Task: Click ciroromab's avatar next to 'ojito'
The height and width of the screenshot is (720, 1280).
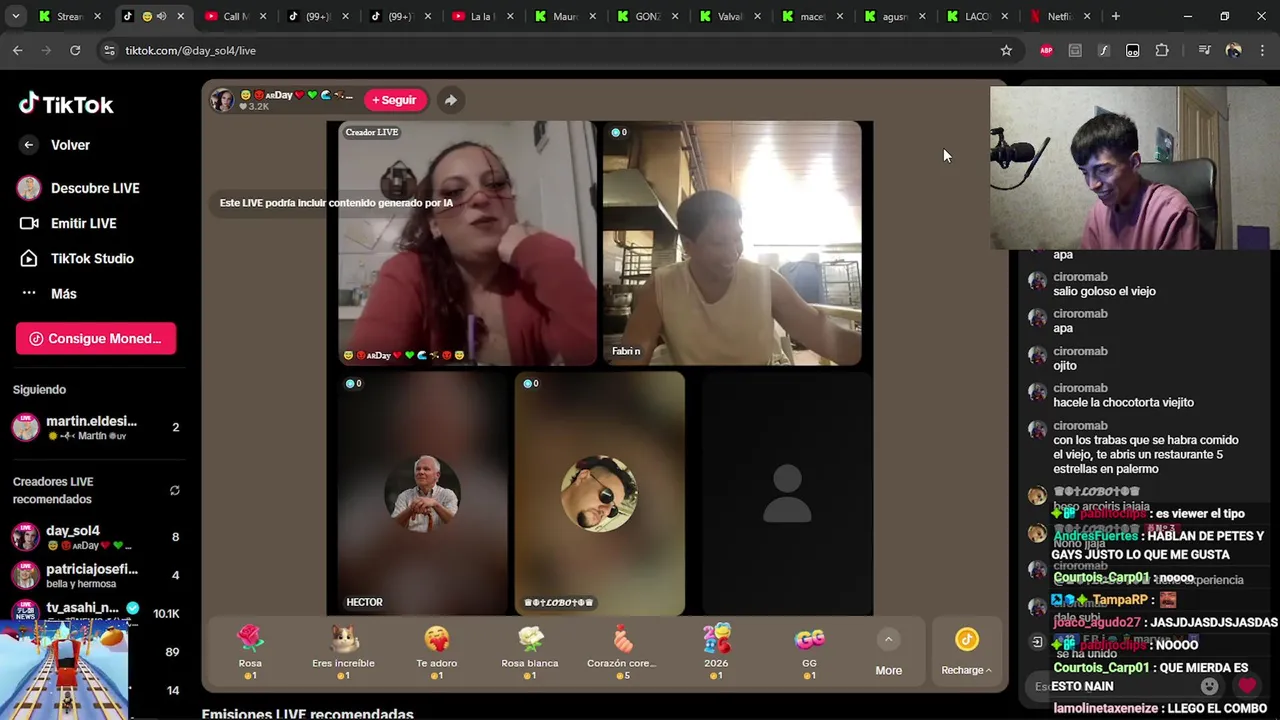Action: click(1037, 355)
